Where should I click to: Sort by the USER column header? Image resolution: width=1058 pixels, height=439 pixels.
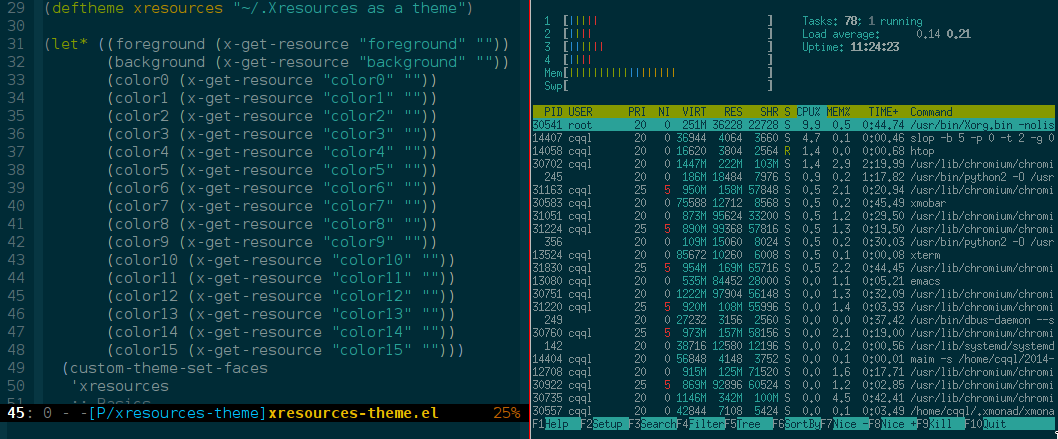click(581, 112)
